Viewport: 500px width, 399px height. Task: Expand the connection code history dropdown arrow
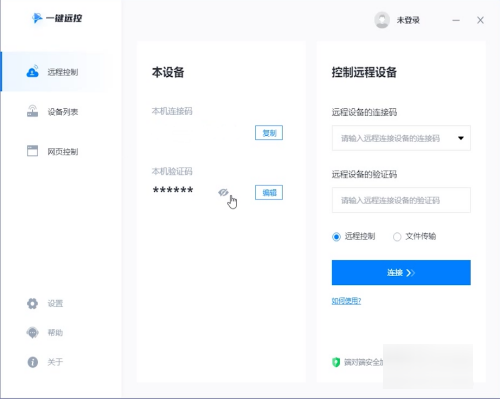pos(461,138)
